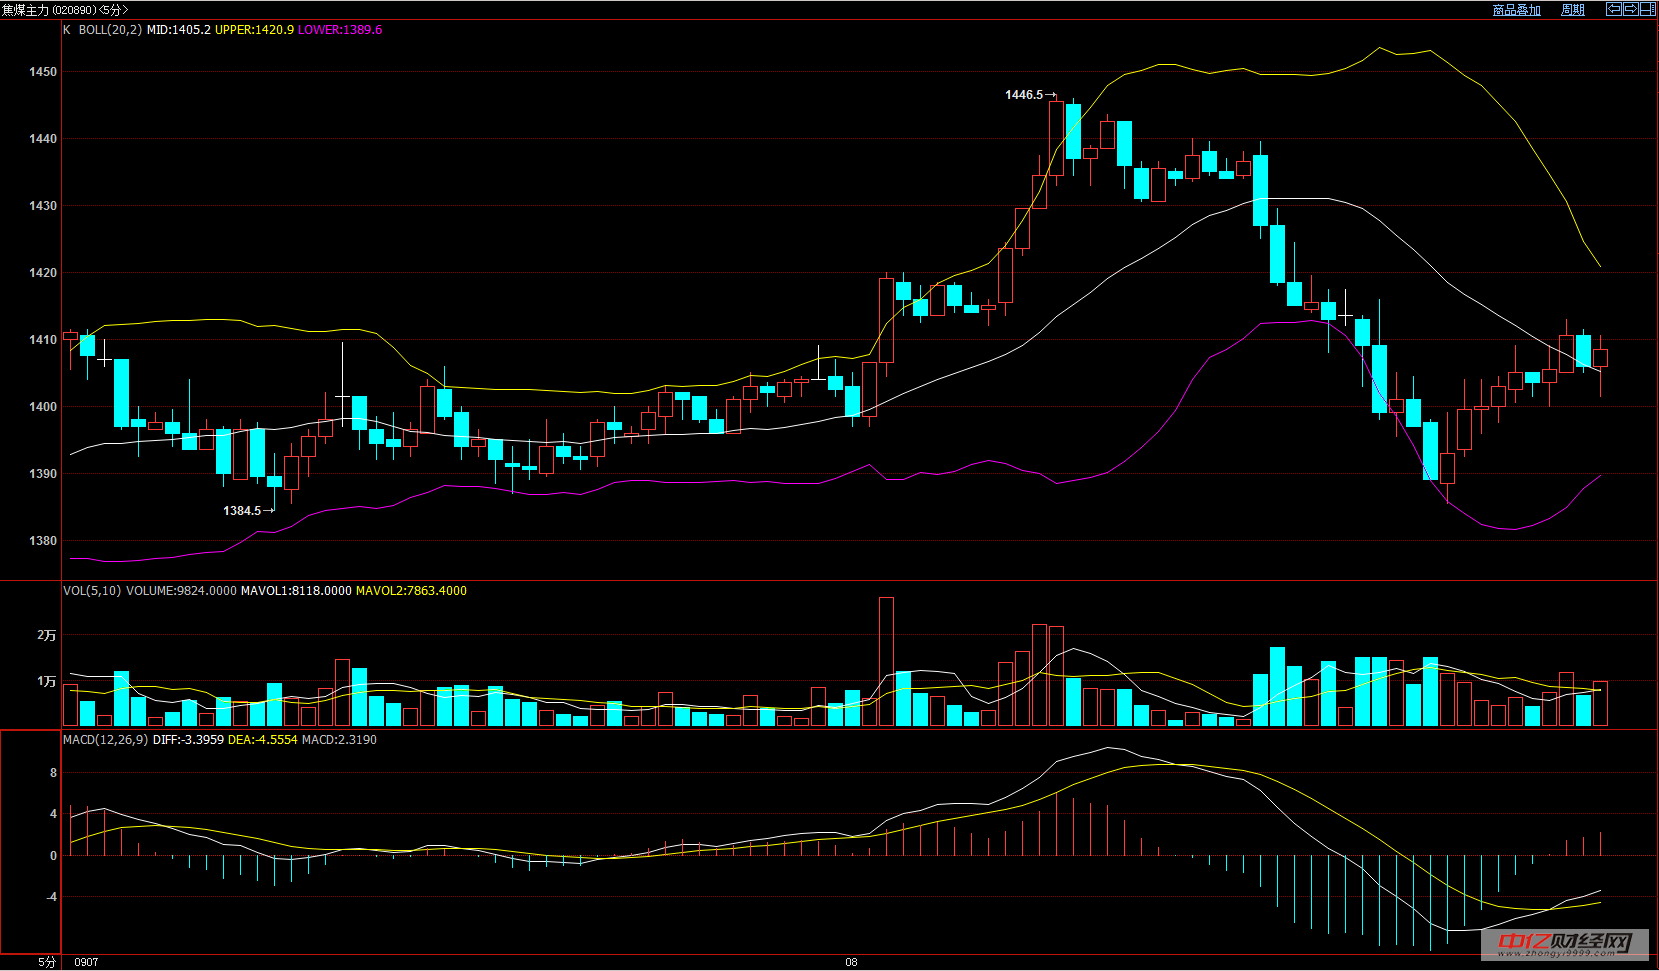
Task: Click the left arrow navigation icon
Action: [x=1613, y=9]
